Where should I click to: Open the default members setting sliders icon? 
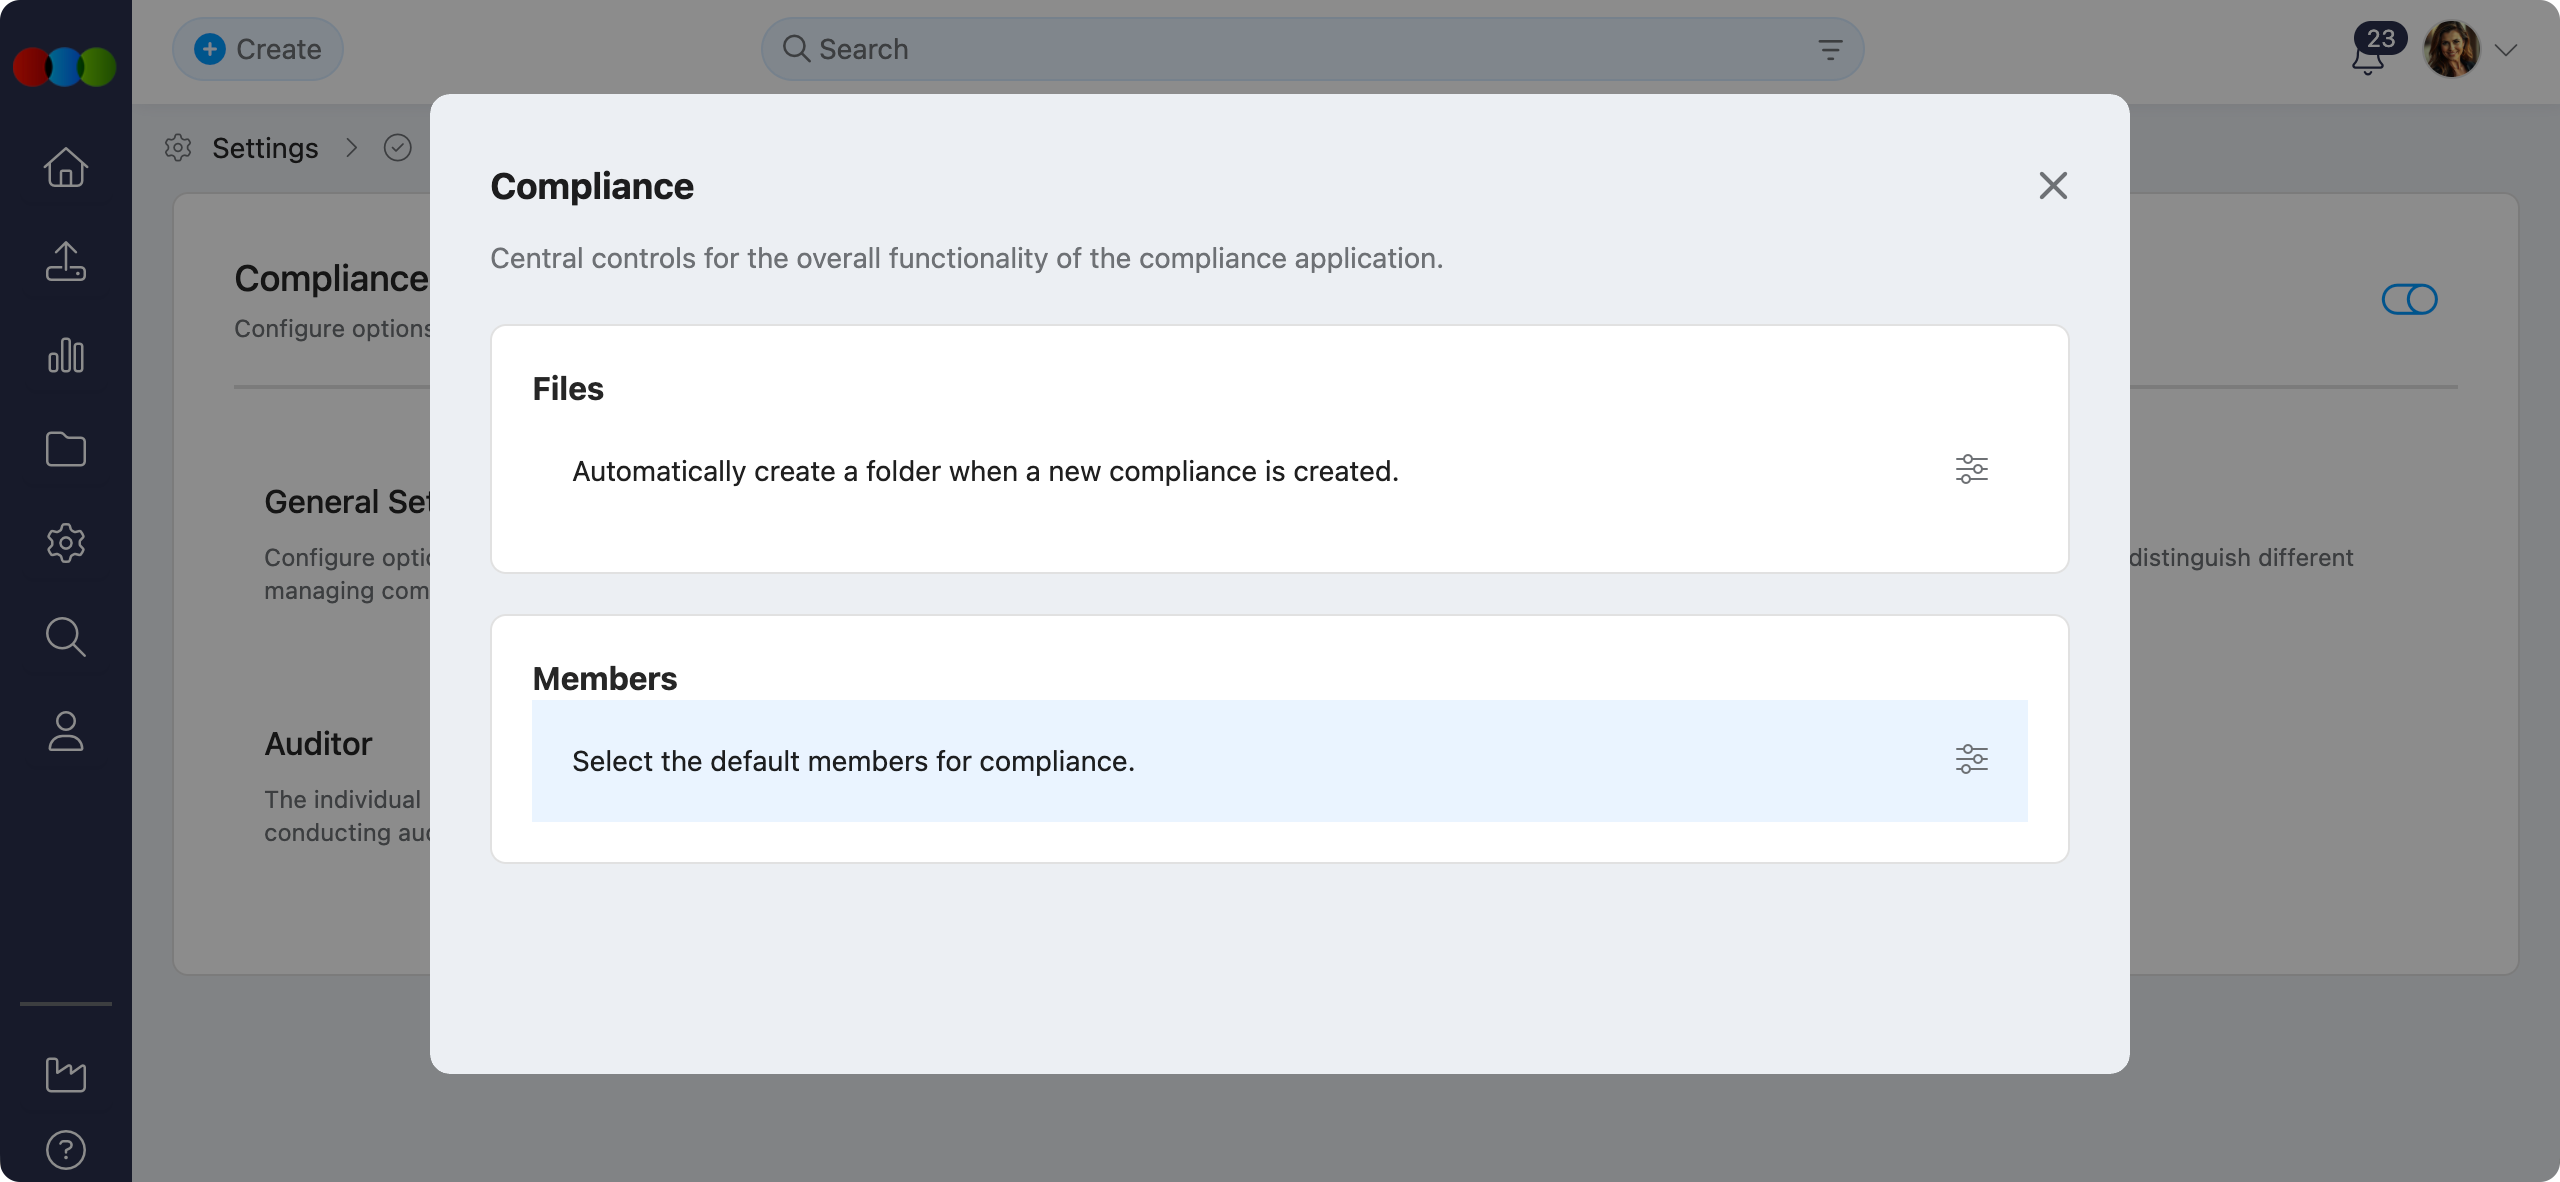click(1971, 759)
